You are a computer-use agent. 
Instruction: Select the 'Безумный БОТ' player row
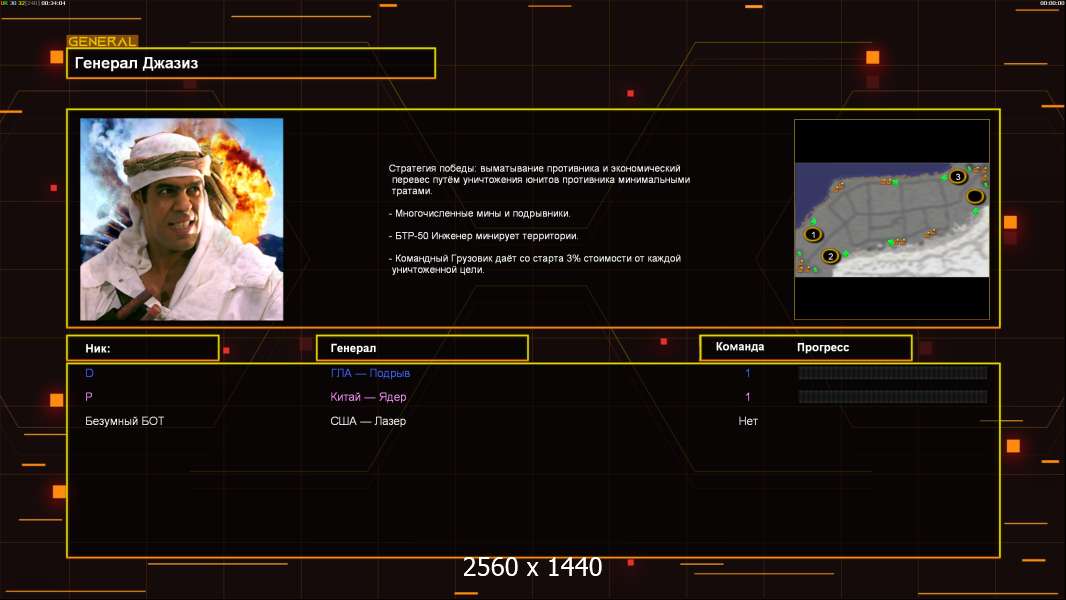[x=533, y=421]
